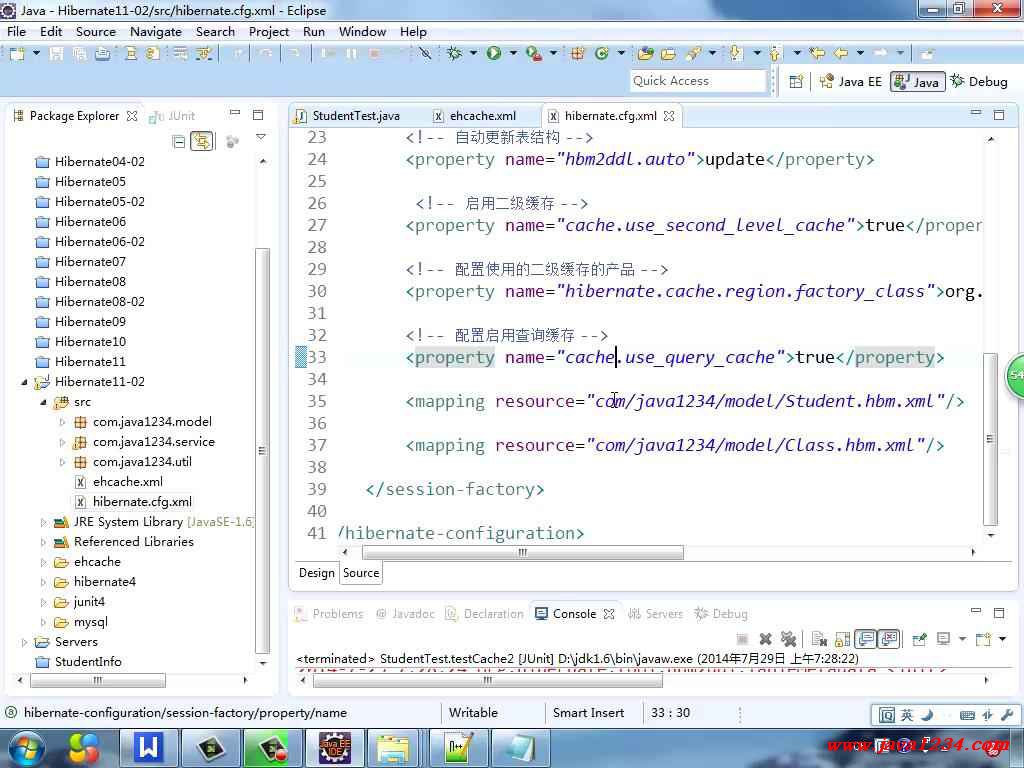Collapse the Hibernate11-02 project node
This screenshot has width=1024, height=768.
pos(24,382)
